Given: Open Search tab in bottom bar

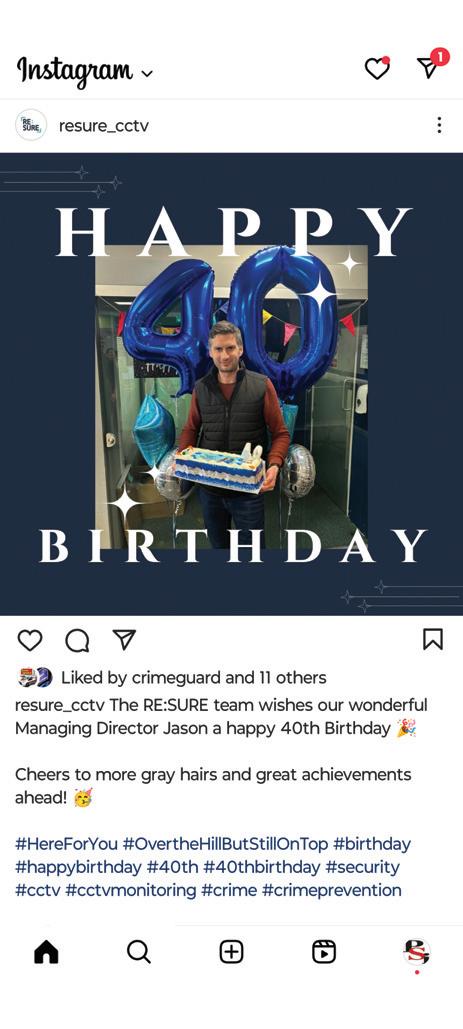Looking at the screenshot, I should point(138,952).
